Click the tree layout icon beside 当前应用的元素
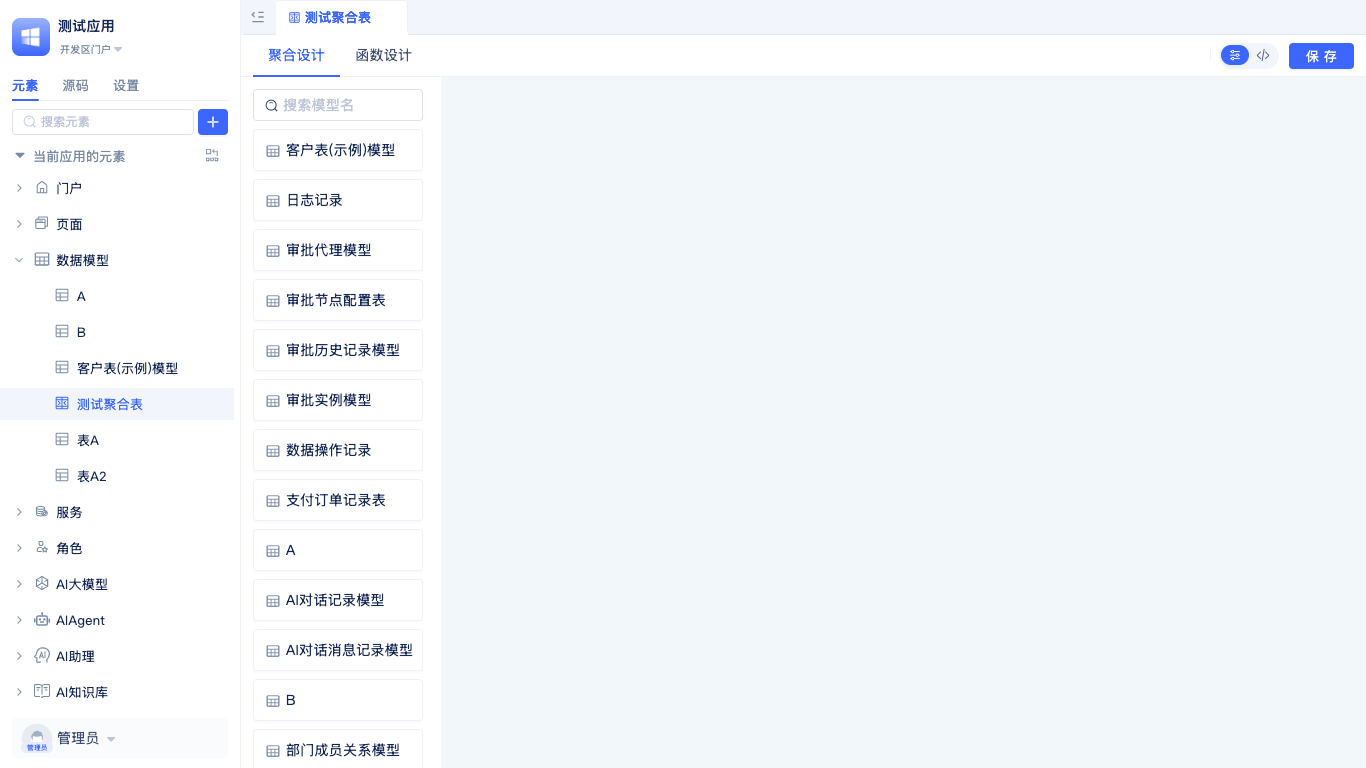Screen dimensions: 1366x768 (212, 156)
